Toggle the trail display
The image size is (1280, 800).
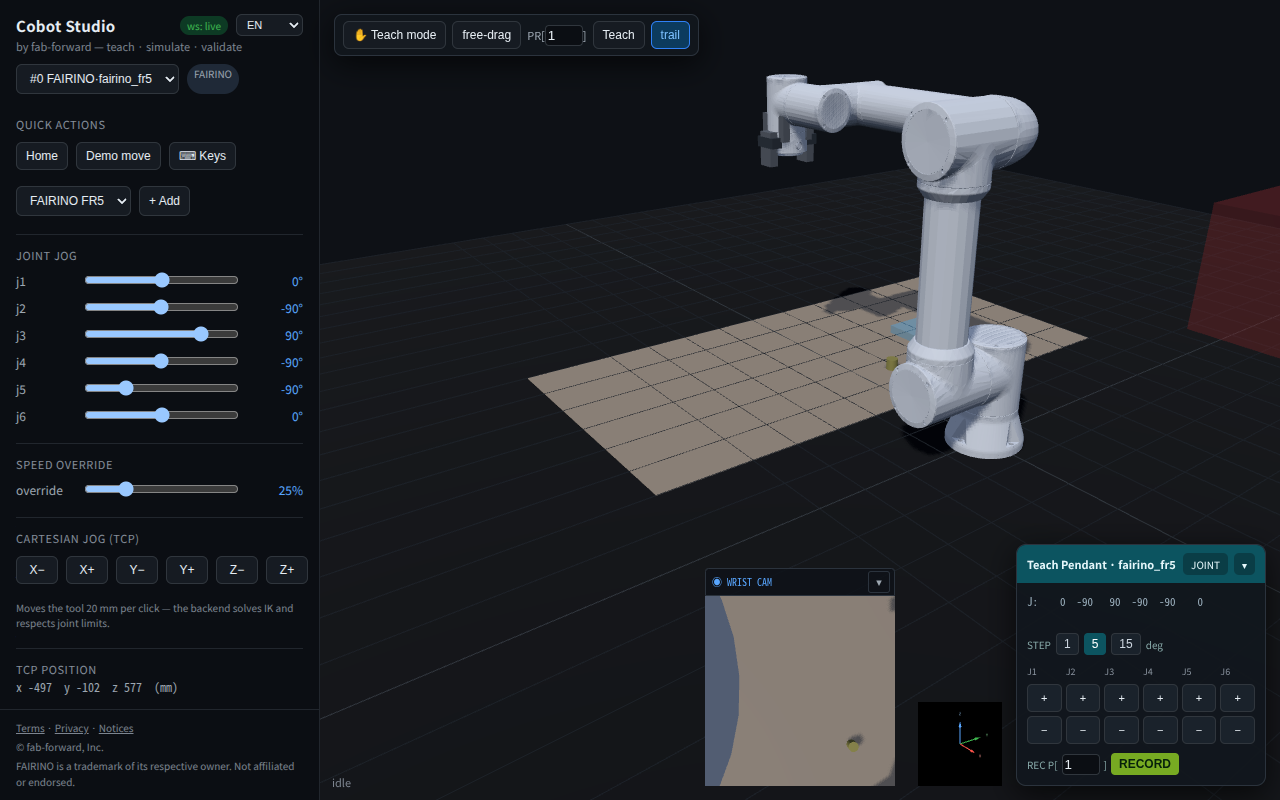[670, 35]
